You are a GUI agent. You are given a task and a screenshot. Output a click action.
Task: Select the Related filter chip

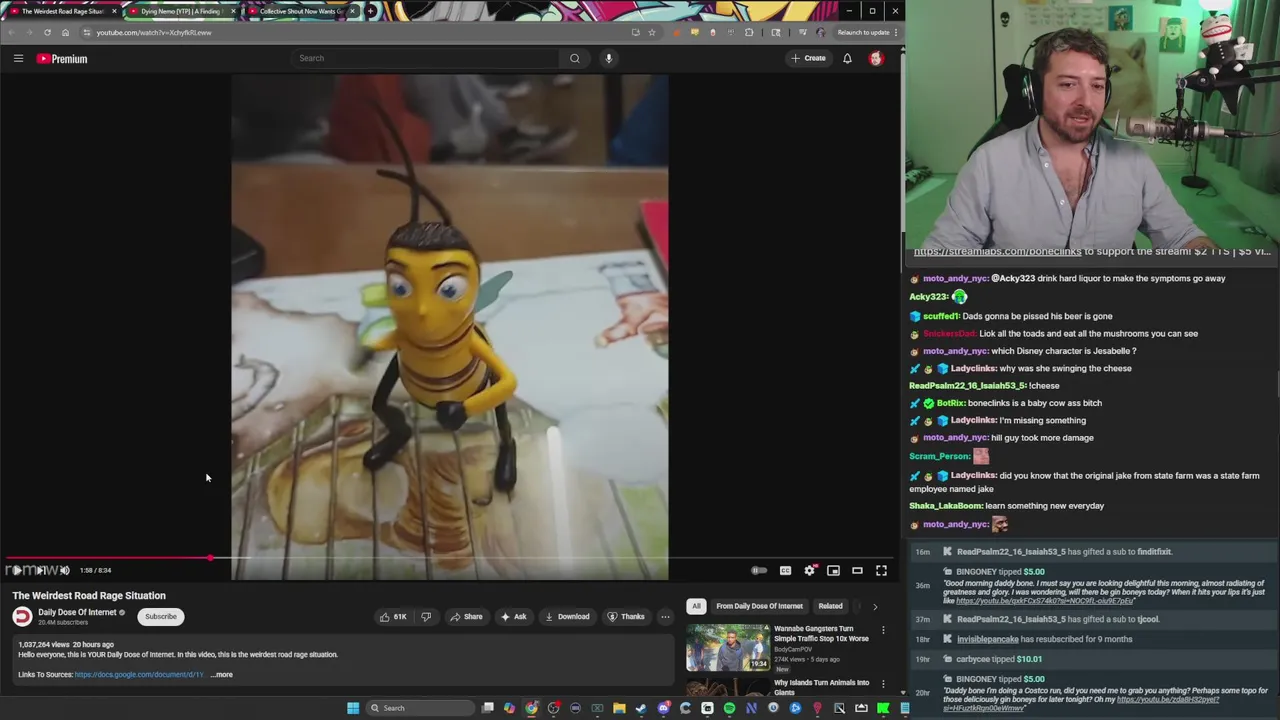[830, 606]
